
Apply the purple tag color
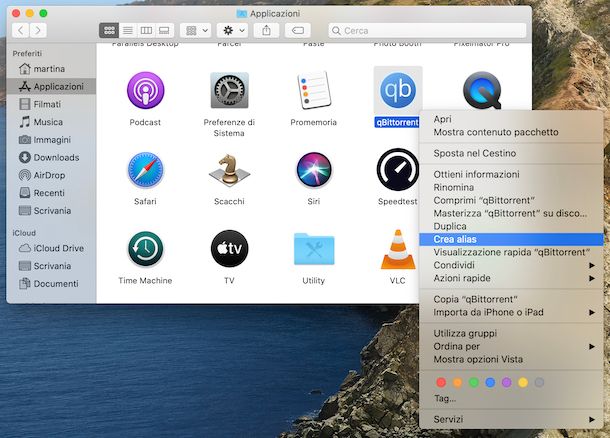click(x=507, y=383)
